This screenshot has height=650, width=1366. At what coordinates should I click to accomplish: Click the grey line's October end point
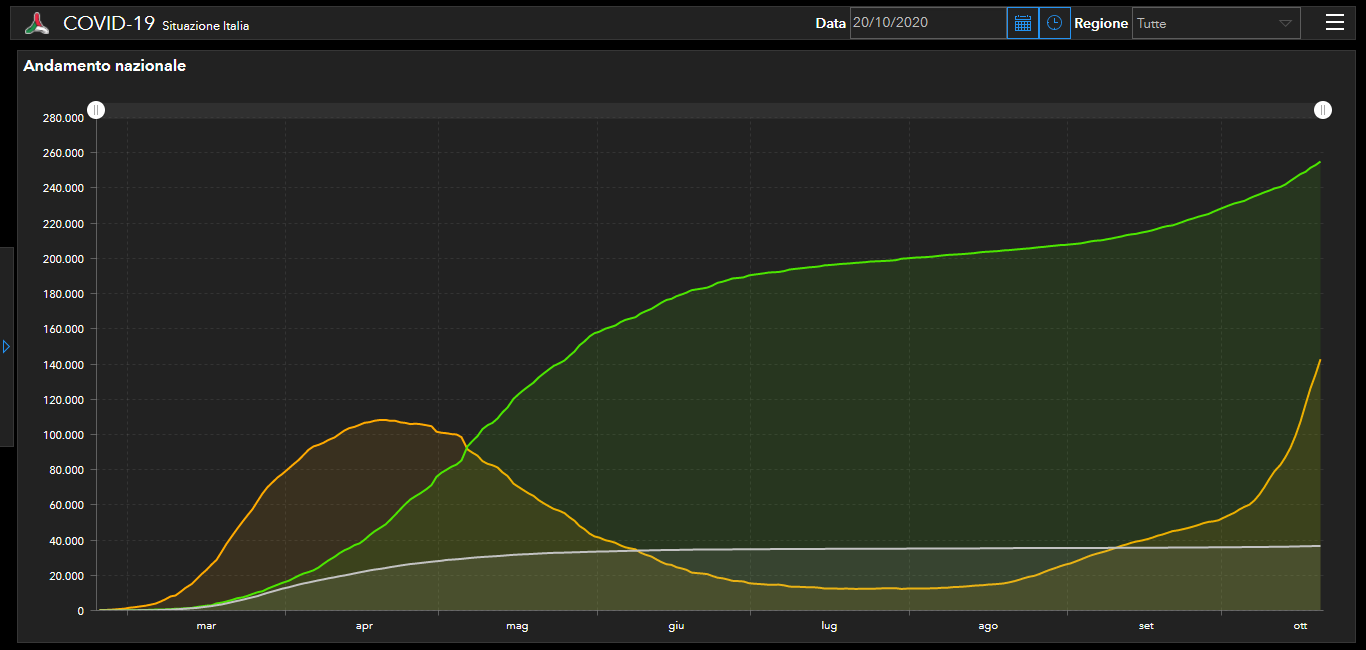pos(1320,546)
